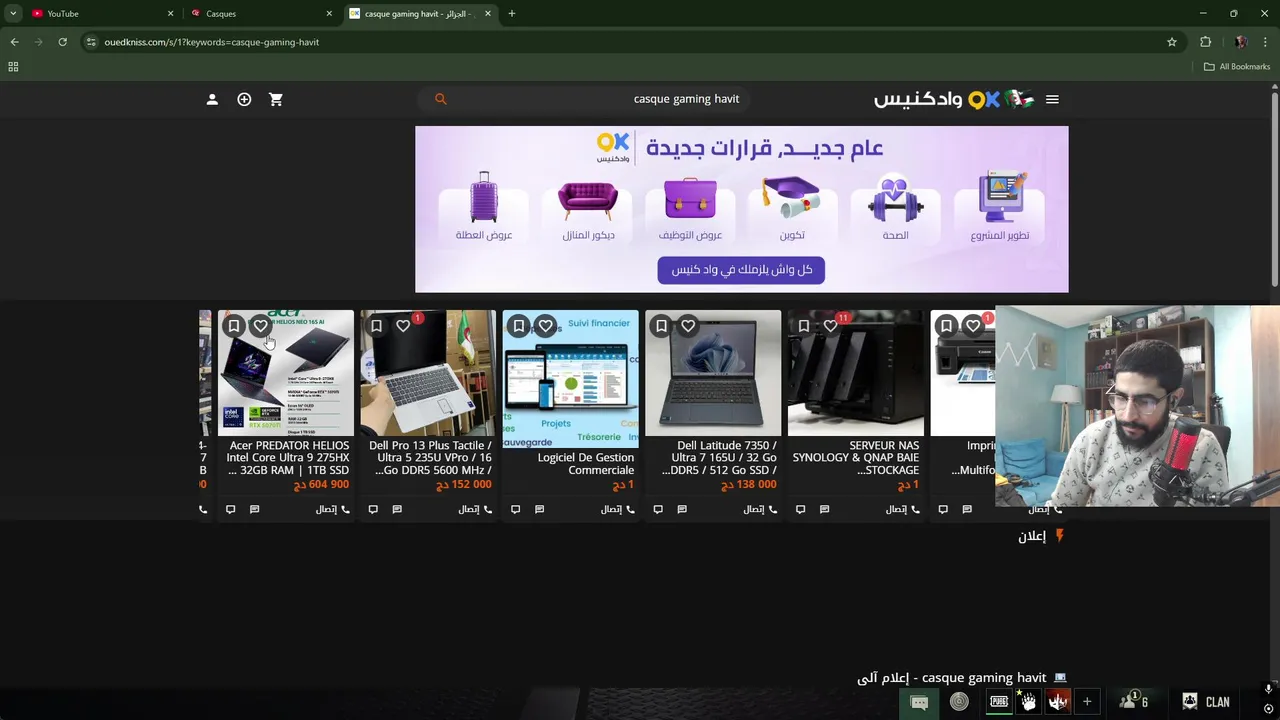Open the عروض العطلة suitcase category
1280x720 pixels.
tap(484, 206)
